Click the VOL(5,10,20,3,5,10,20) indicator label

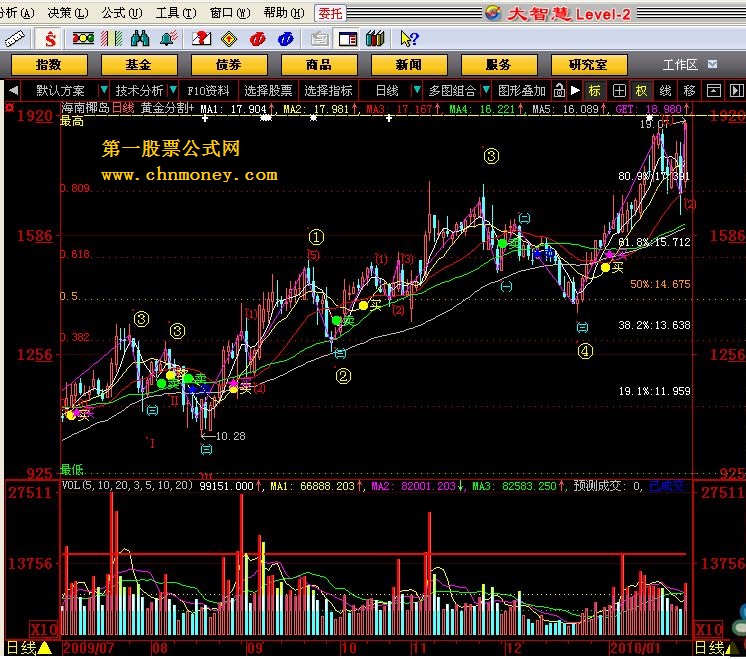pos(128,485)
